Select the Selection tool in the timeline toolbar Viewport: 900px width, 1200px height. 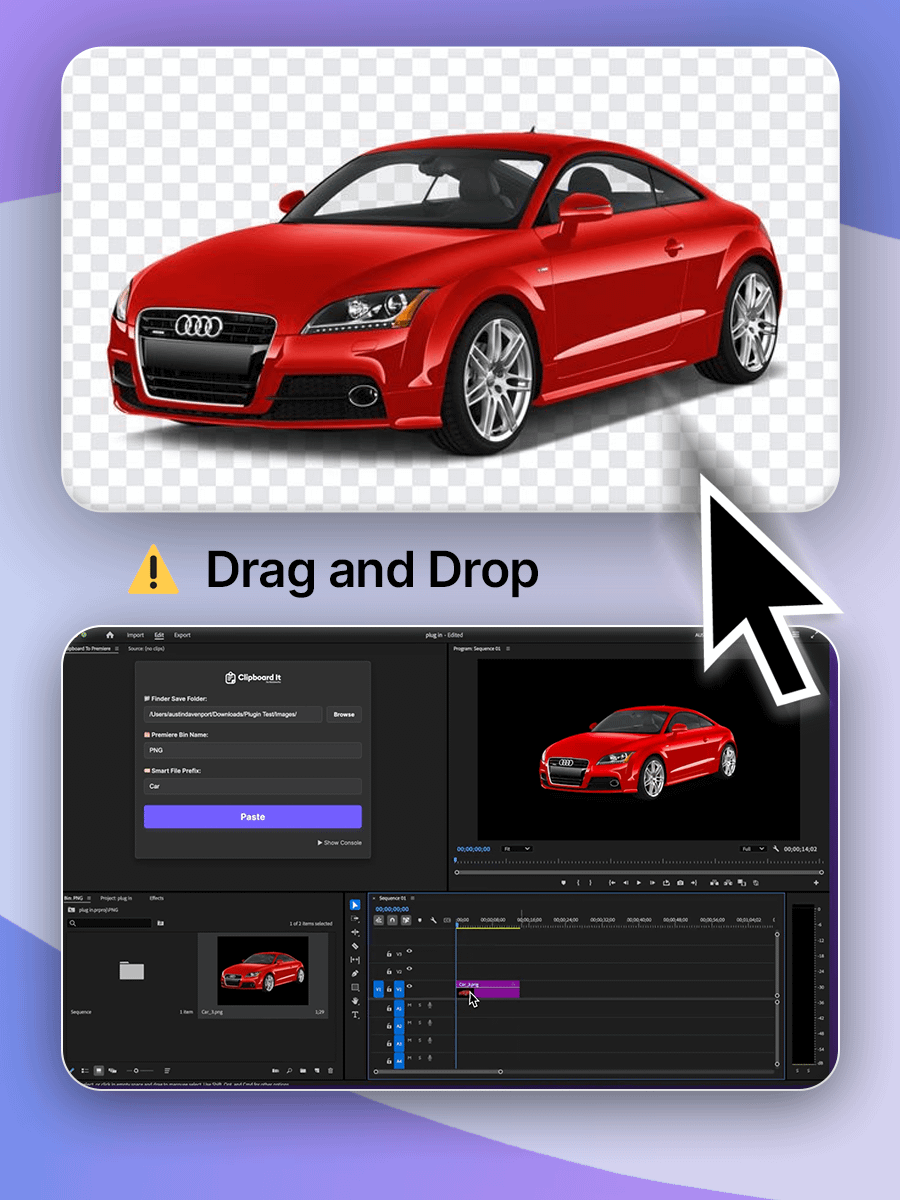click(355, 905)
